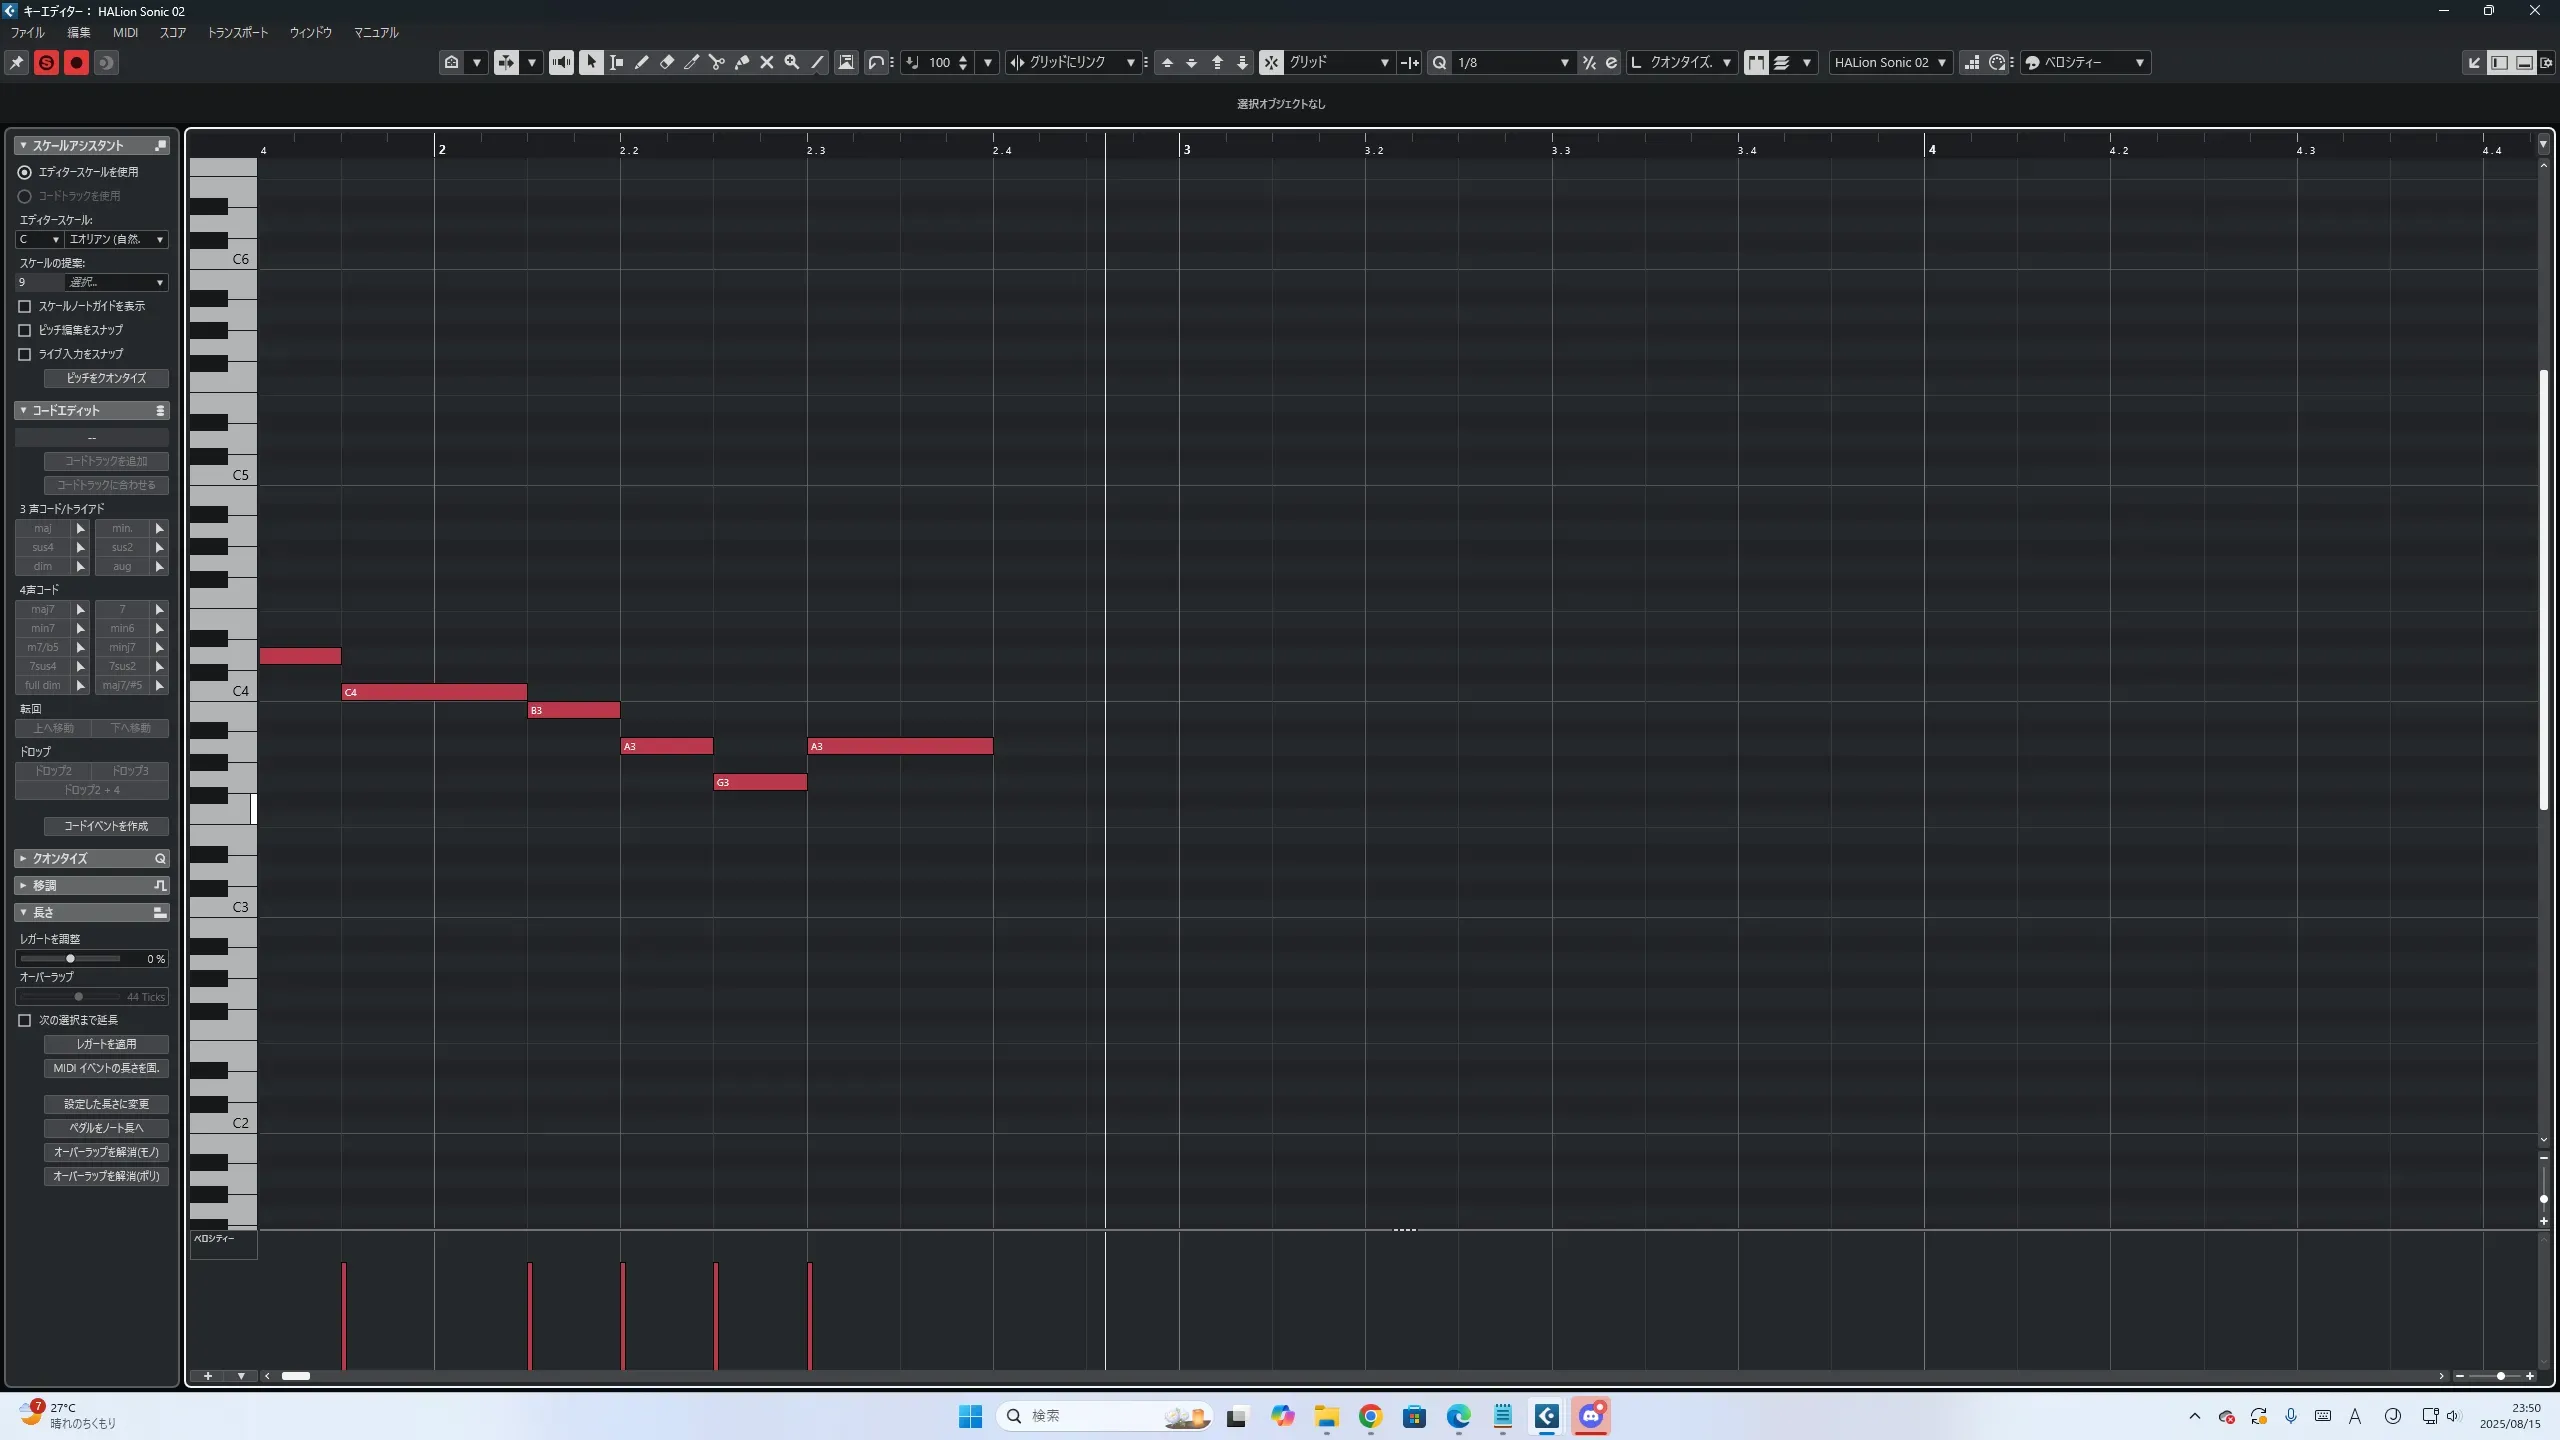Check the 次の選択まで延長 option
Image resolution: width=2560 pixels, height=1440 pixels.
click(25, 1020)
